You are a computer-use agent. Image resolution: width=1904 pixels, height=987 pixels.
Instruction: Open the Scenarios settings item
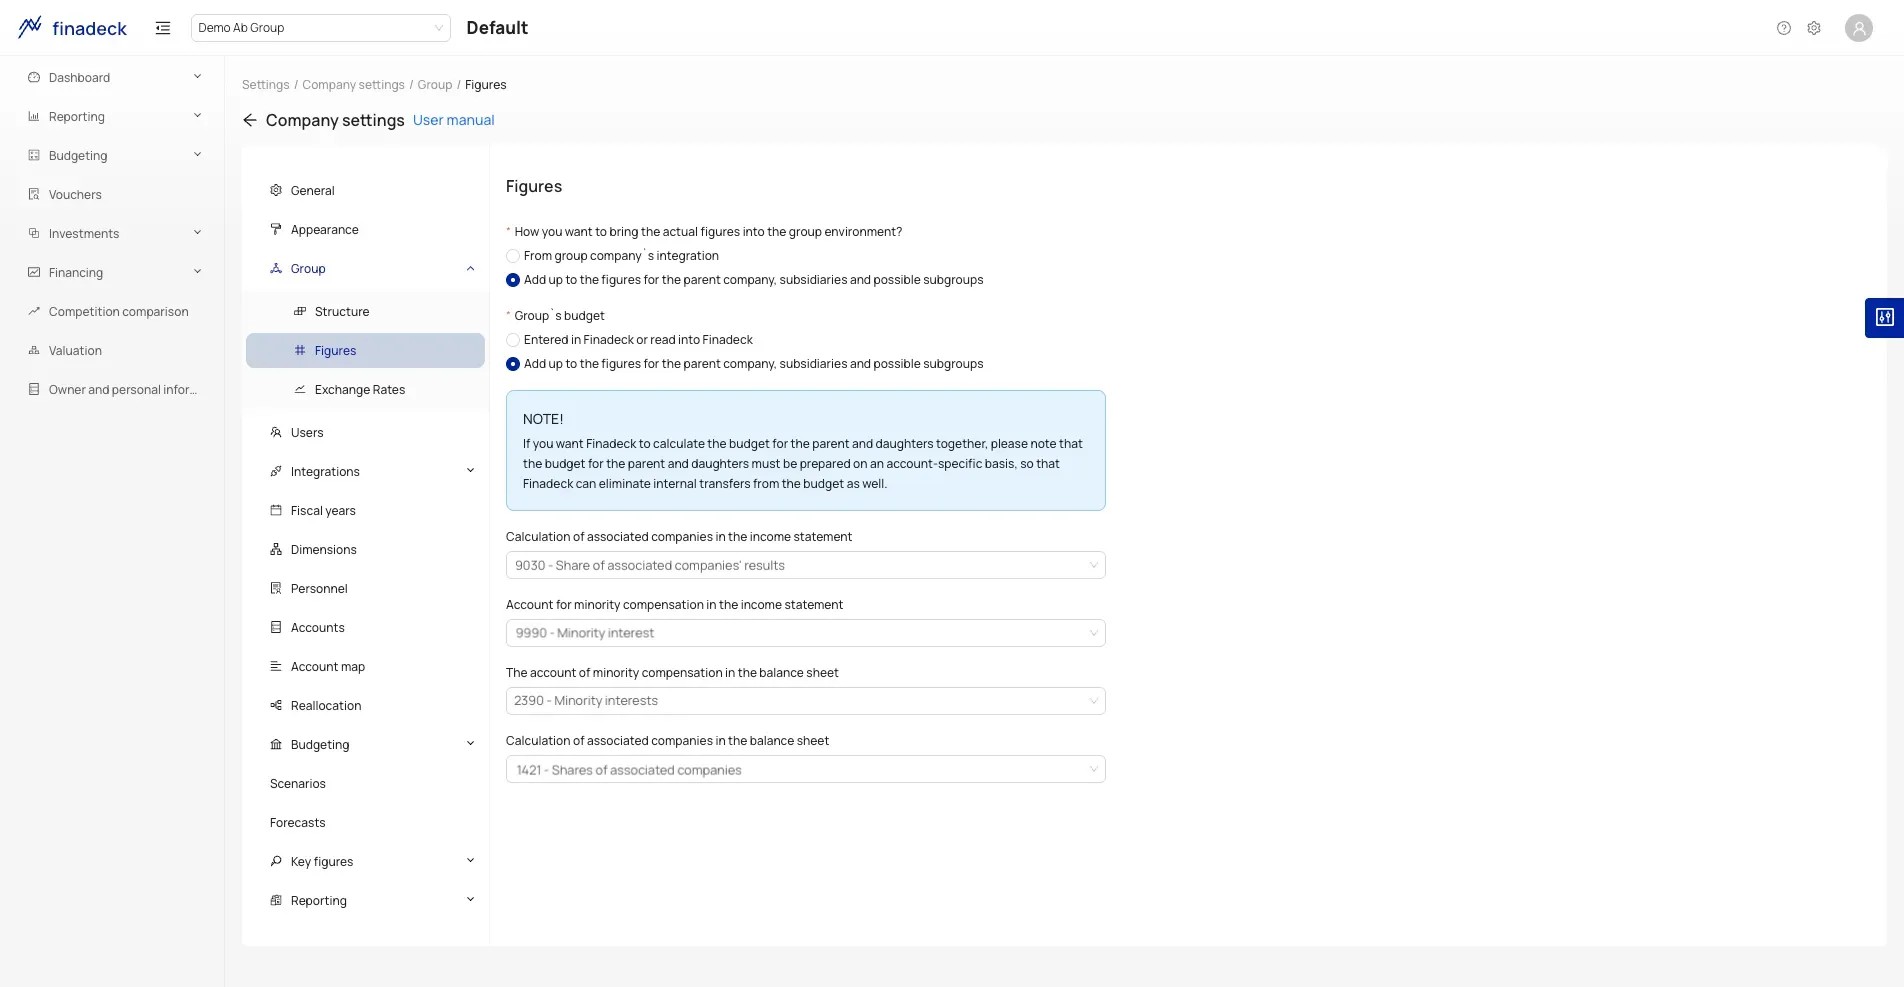365,783
